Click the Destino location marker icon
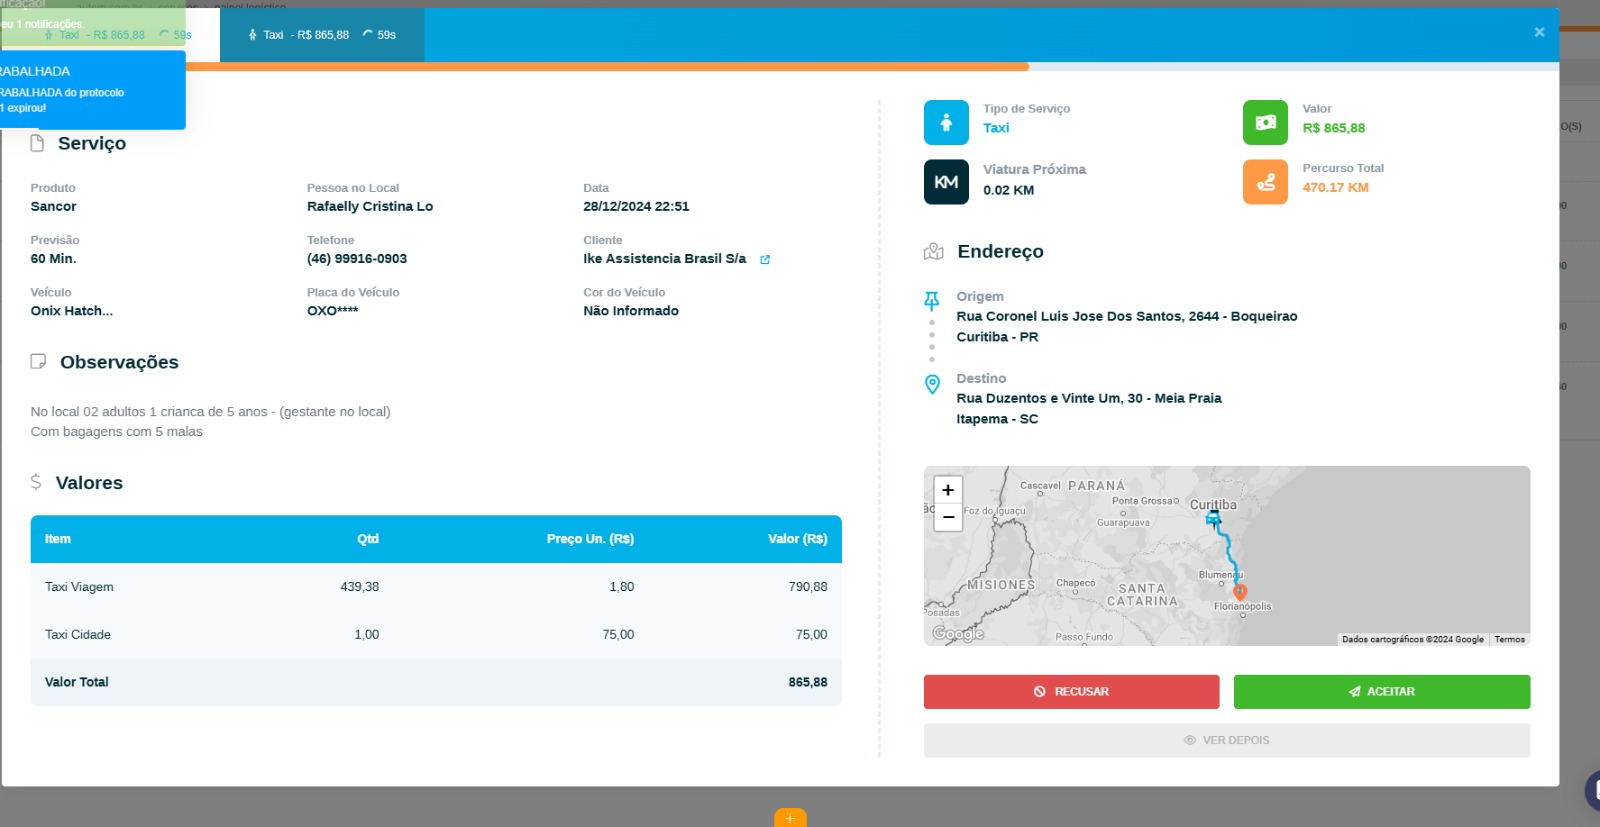The width and height of the screenshot is (1600, 827). (932, 384)
